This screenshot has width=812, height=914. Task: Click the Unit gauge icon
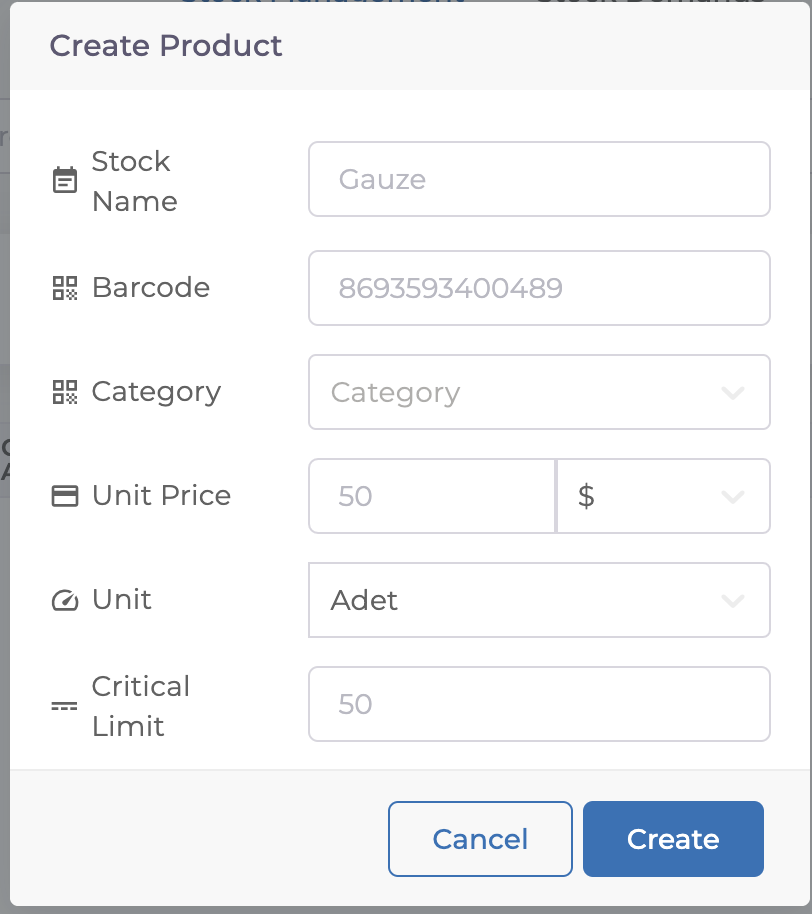pyautogui.click(x=65, y=600)
